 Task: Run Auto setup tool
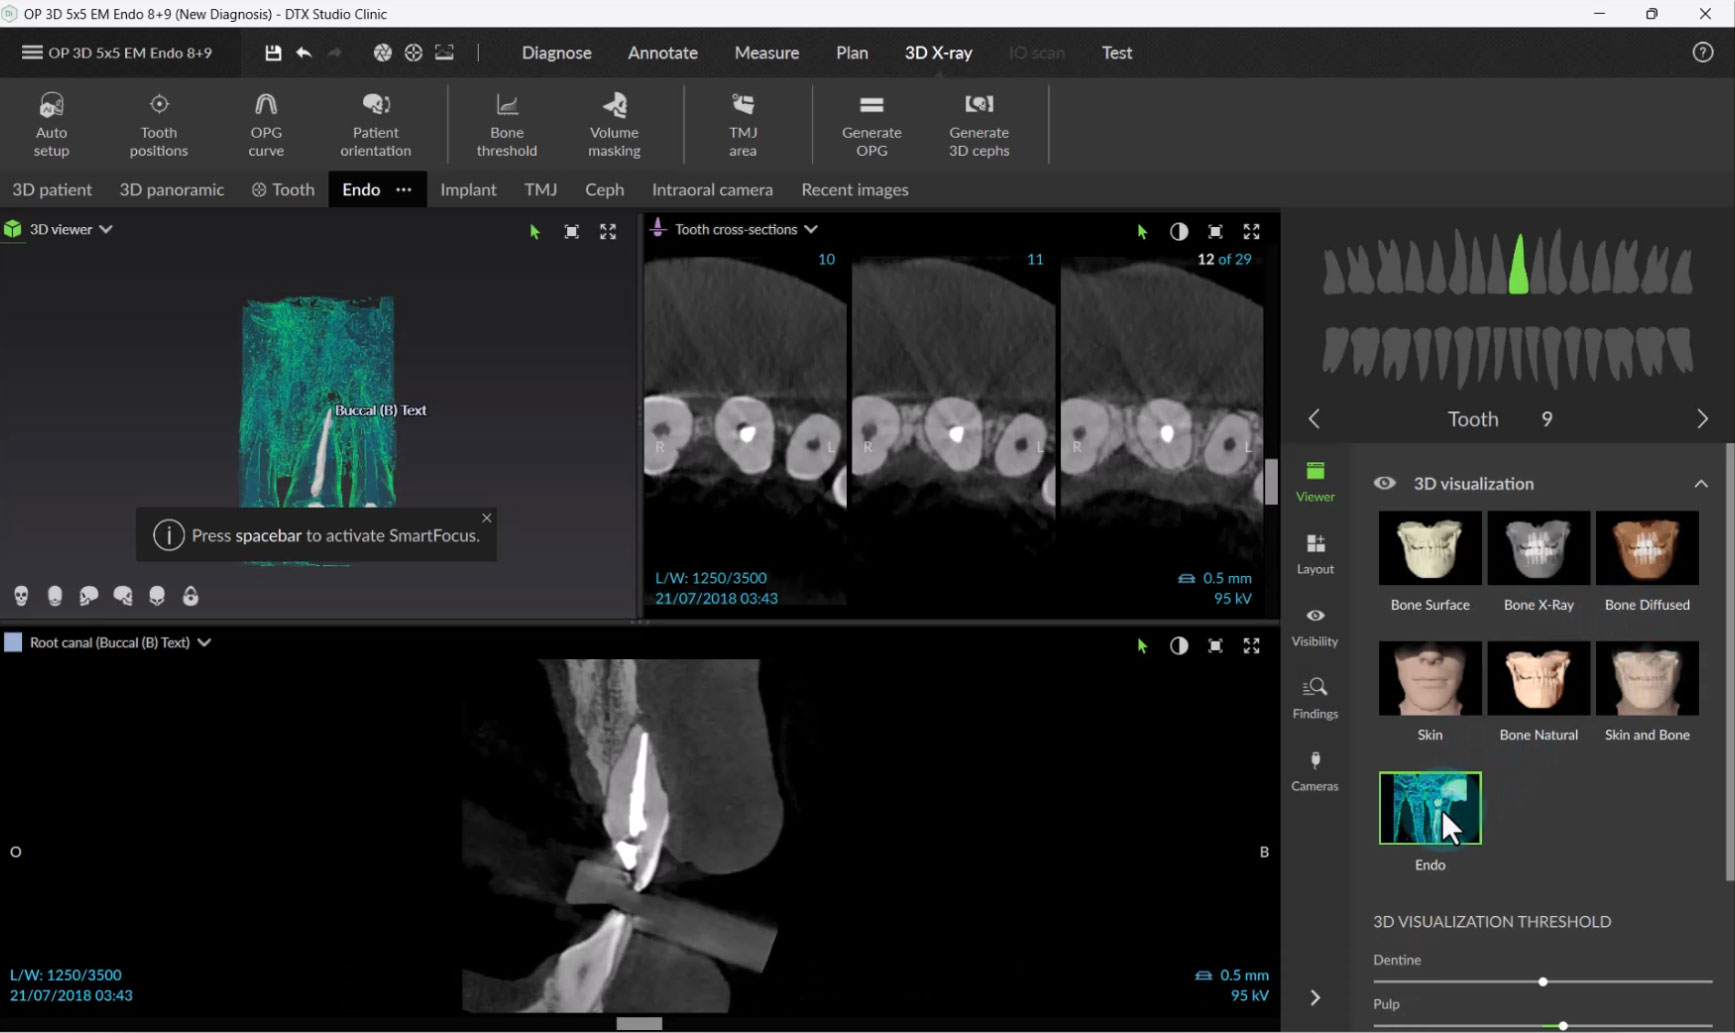click(x=51, y=124)
